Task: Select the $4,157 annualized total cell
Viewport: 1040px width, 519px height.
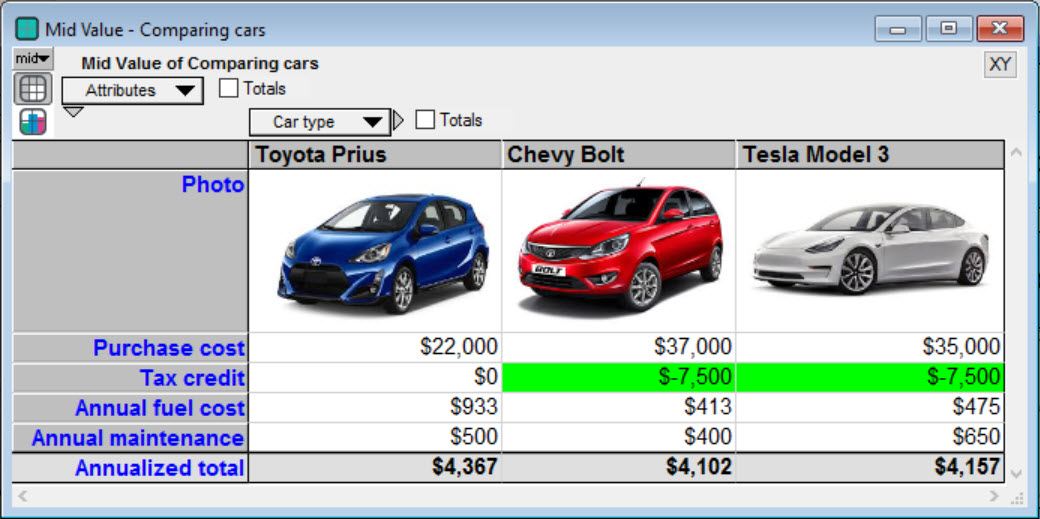Action: click(870, 467)
